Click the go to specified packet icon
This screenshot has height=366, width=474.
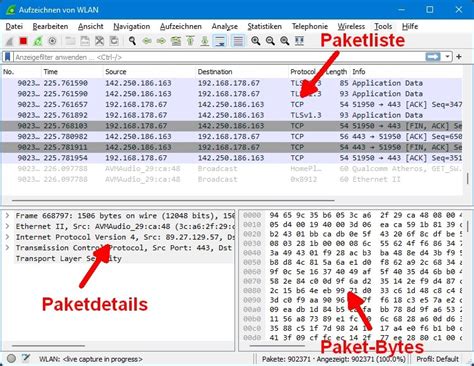point(176,41)
